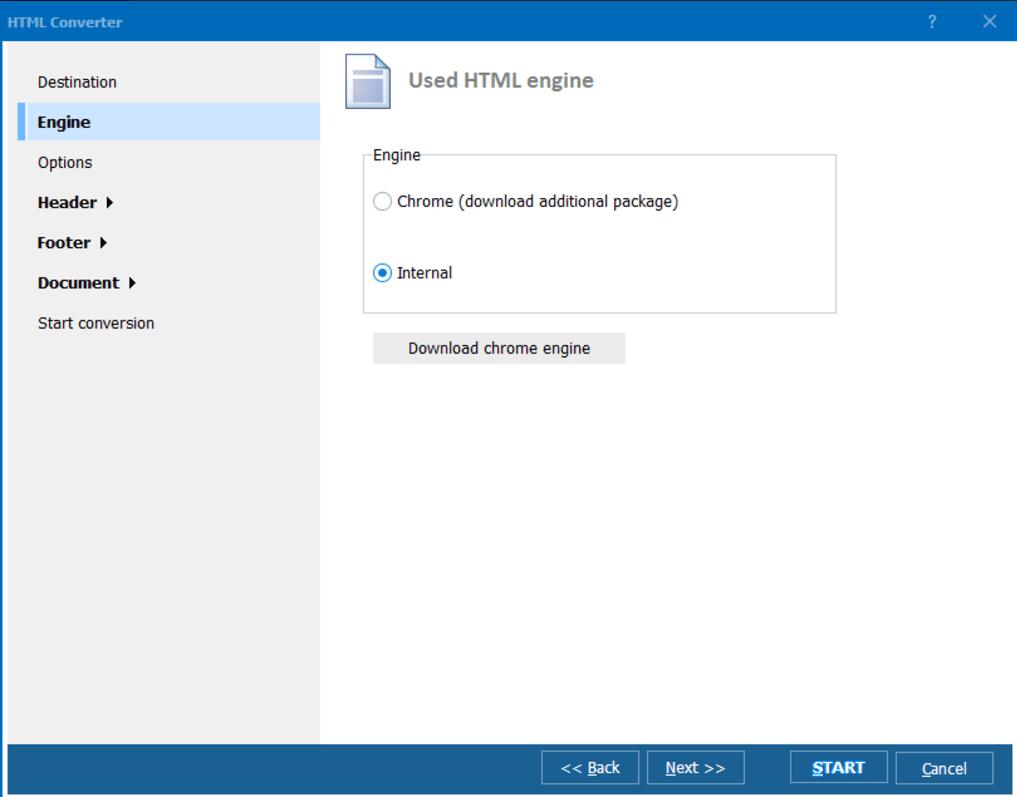Click the page icon beside Used HTML engine
Viewport: 1017px width, 797px height.
367,81
